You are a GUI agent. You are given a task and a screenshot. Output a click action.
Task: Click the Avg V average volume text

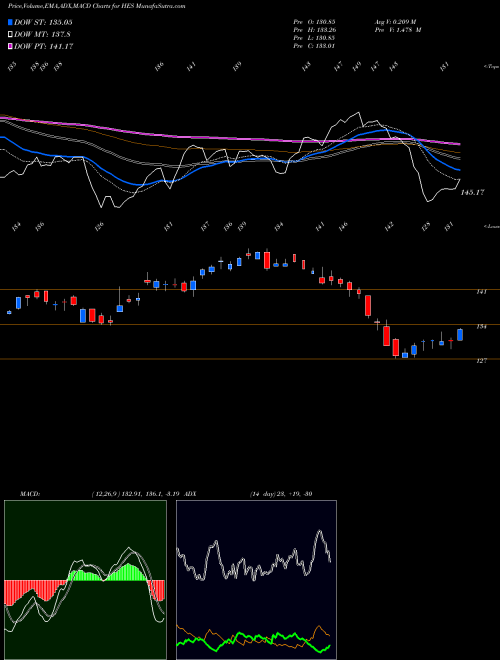click(x=395, y=22)
